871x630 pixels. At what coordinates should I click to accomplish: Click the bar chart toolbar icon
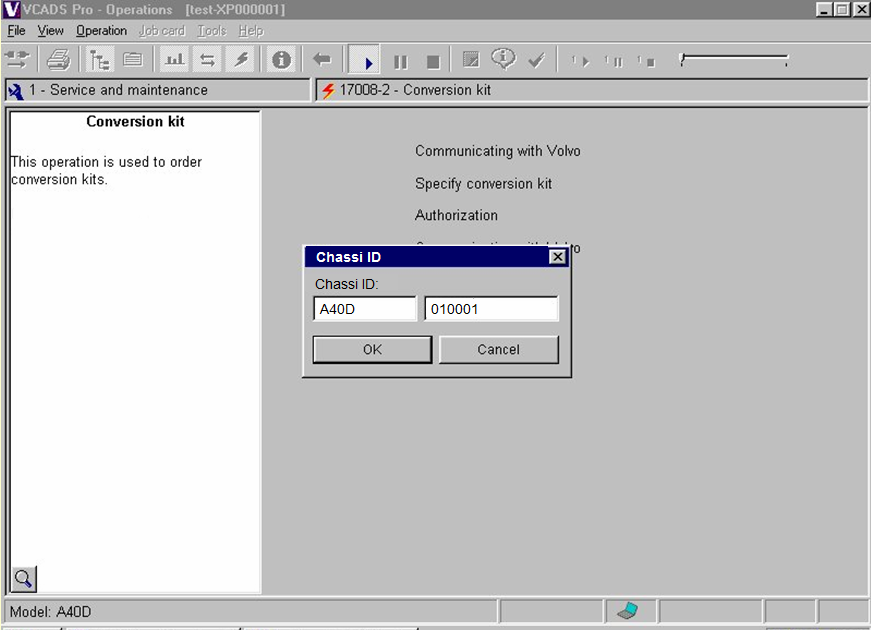pos(174,59)
